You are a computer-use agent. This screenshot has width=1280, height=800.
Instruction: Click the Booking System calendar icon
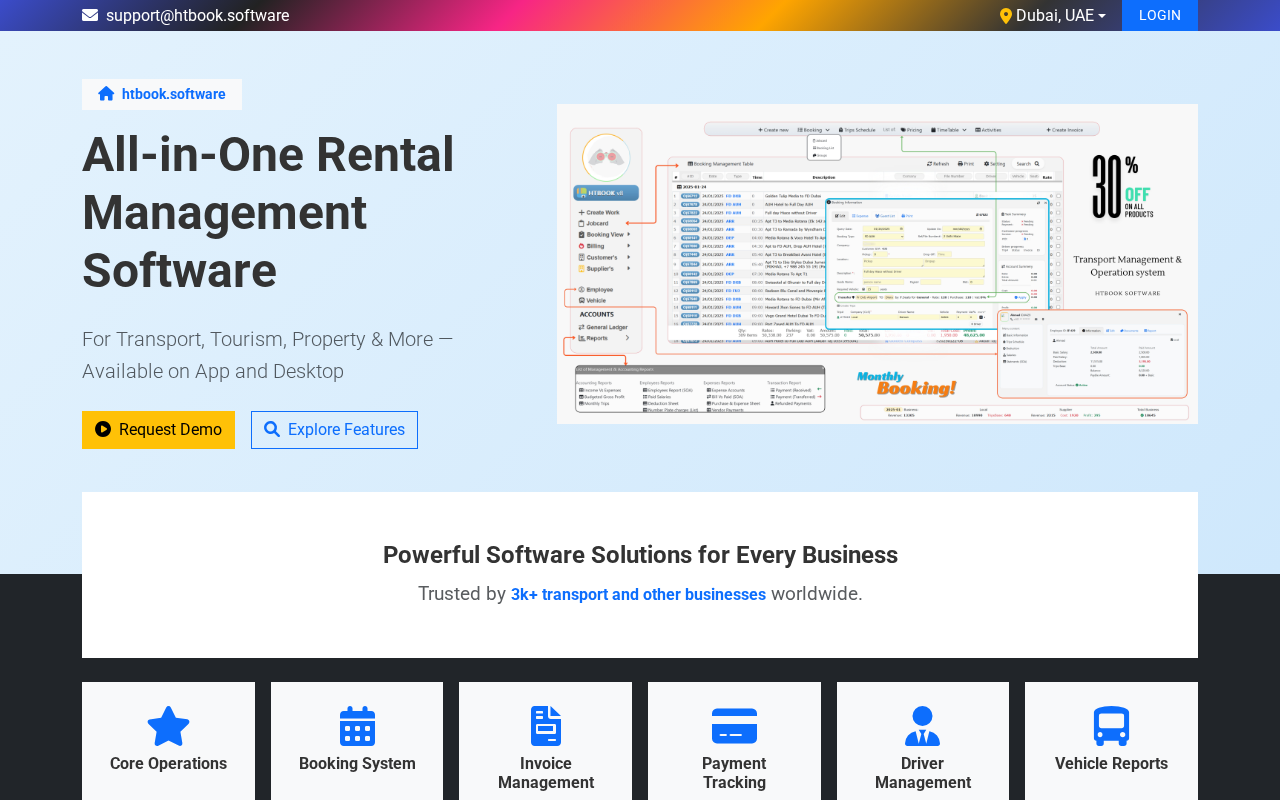[x=357, y=726]
